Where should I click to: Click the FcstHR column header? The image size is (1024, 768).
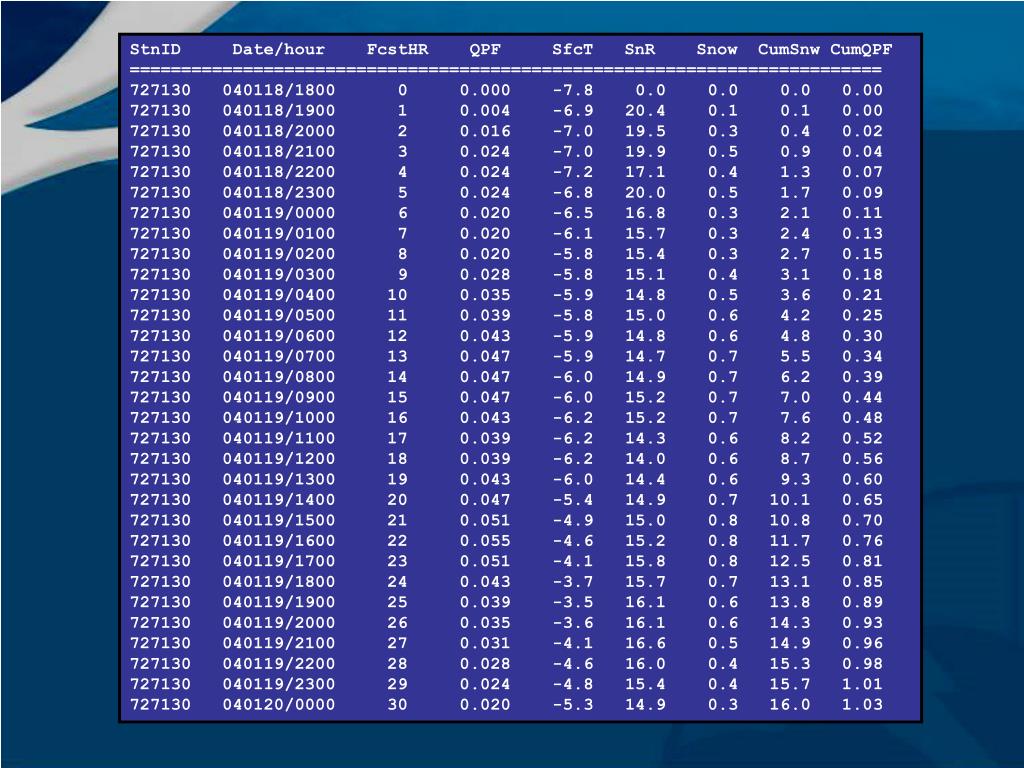(397, 49)
